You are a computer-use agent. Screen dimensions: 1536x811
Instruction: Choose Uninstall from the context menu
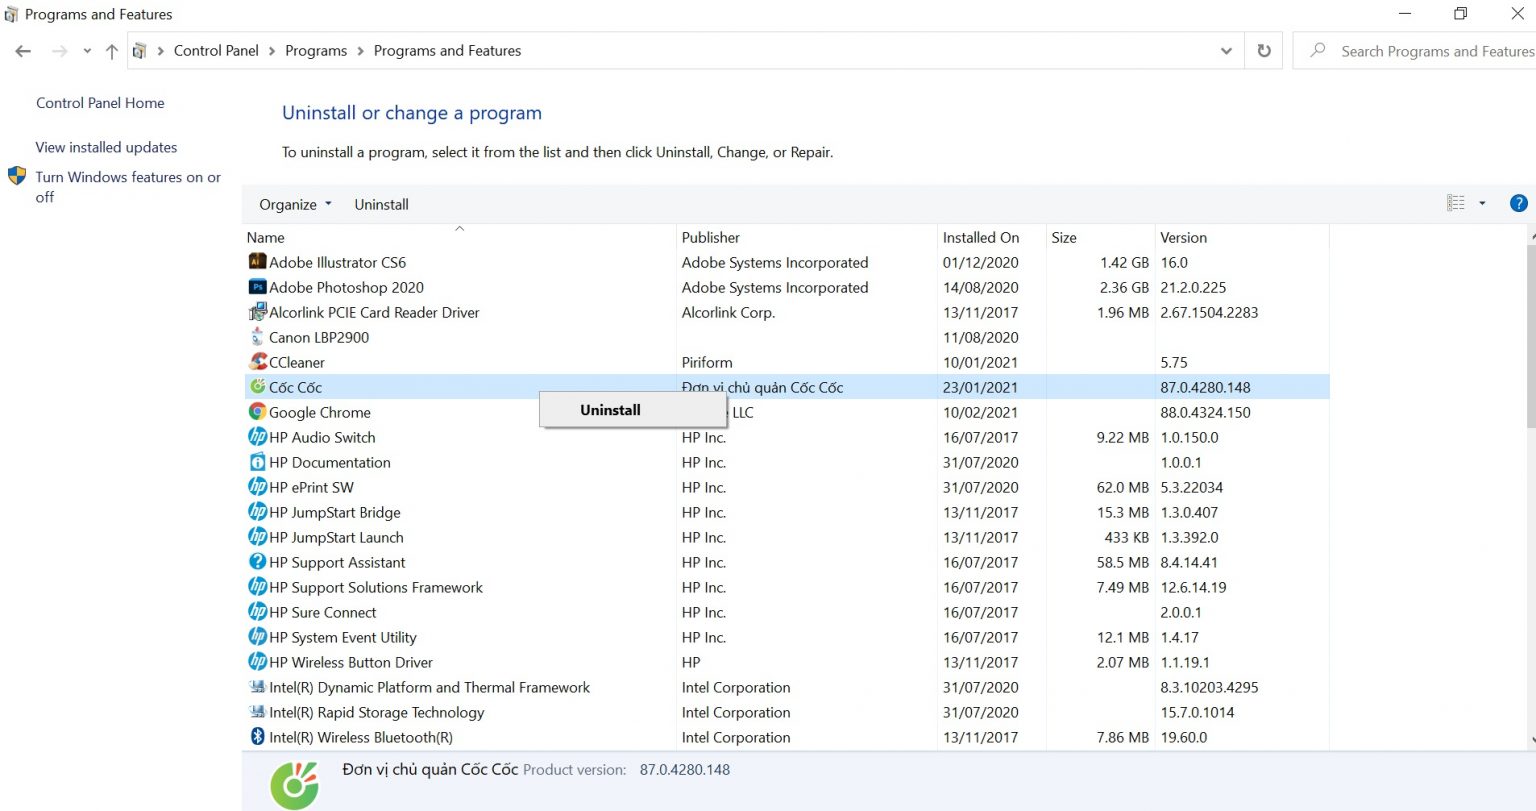point(610,410)
